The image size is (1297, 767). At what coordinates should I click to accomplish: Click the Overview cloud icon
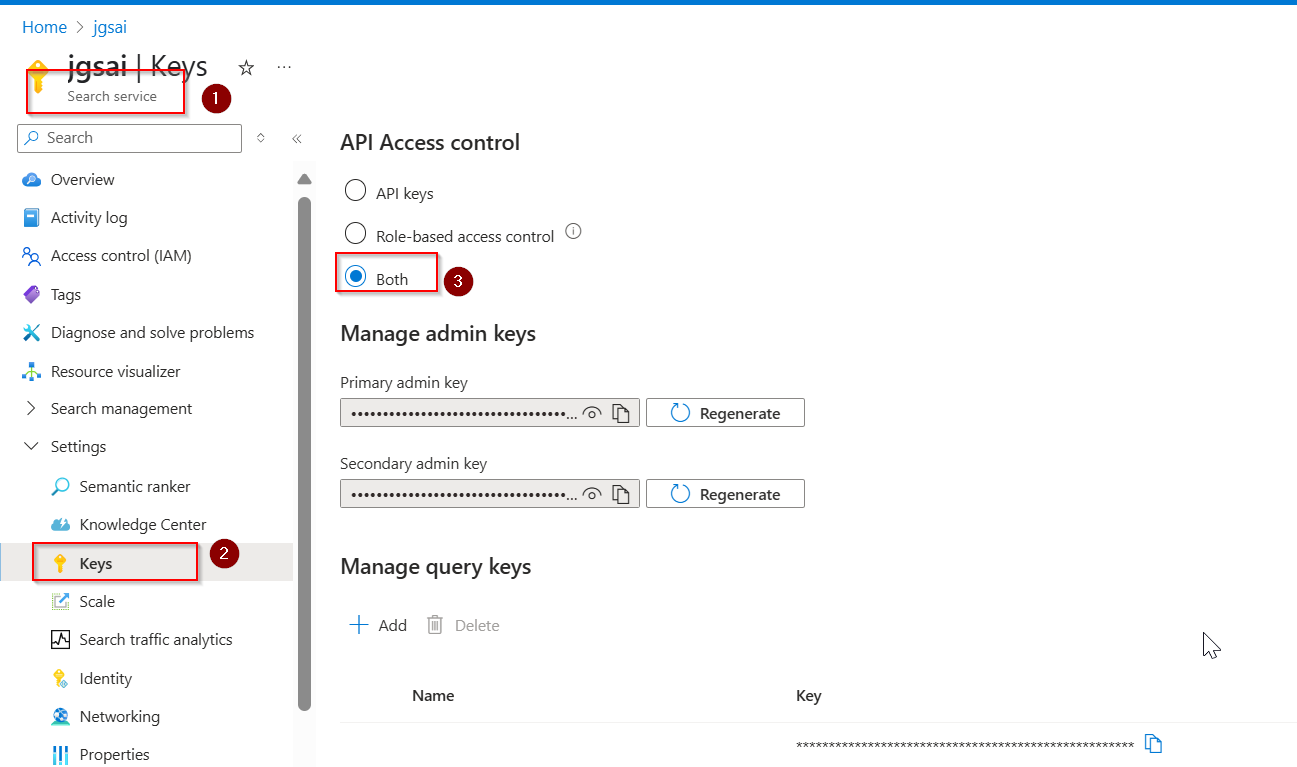[32, 180]
